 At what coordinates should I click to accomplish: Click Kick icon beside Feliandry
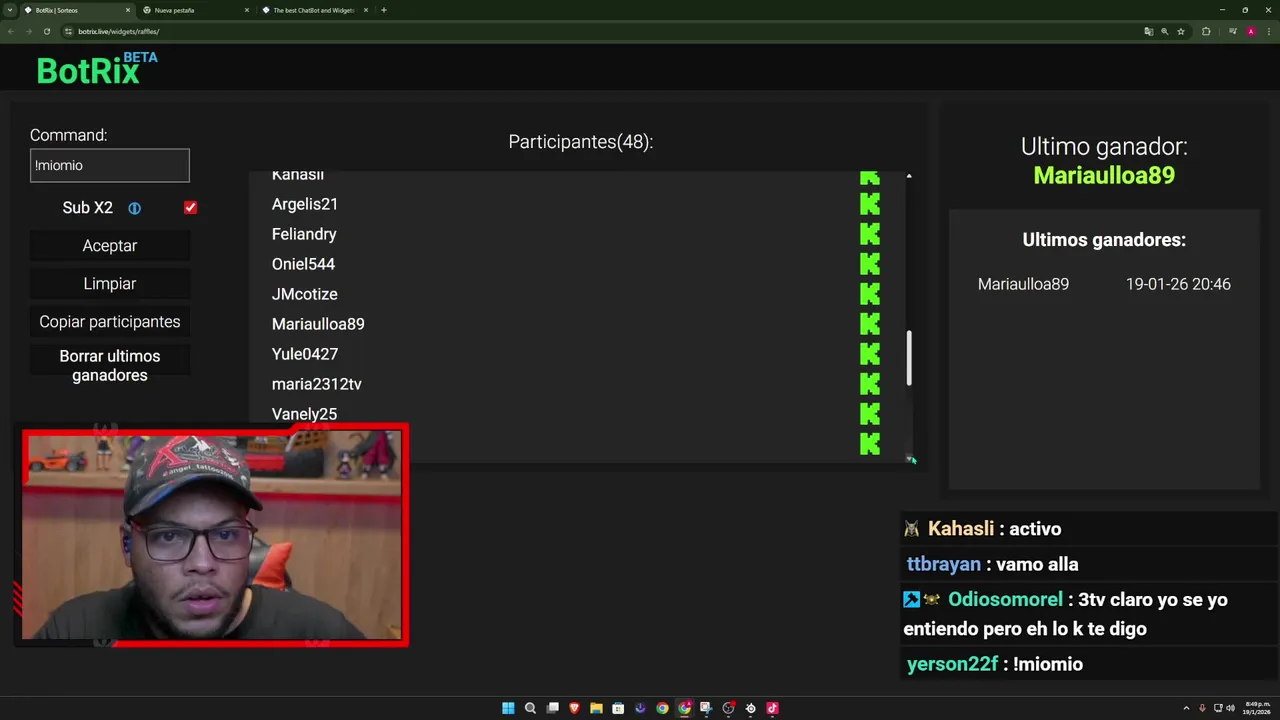pos(870,234)
